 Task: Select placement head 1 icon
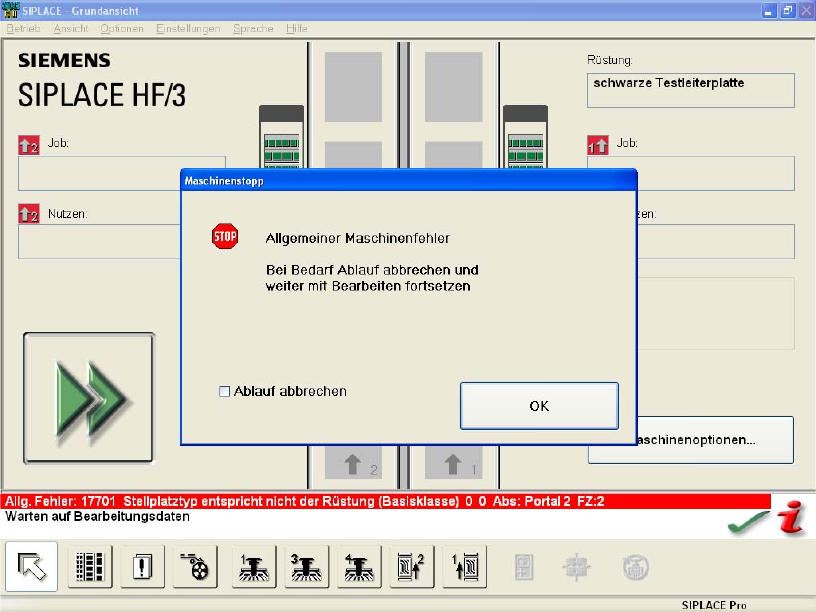pyautogui.click(x=253, y=566)
